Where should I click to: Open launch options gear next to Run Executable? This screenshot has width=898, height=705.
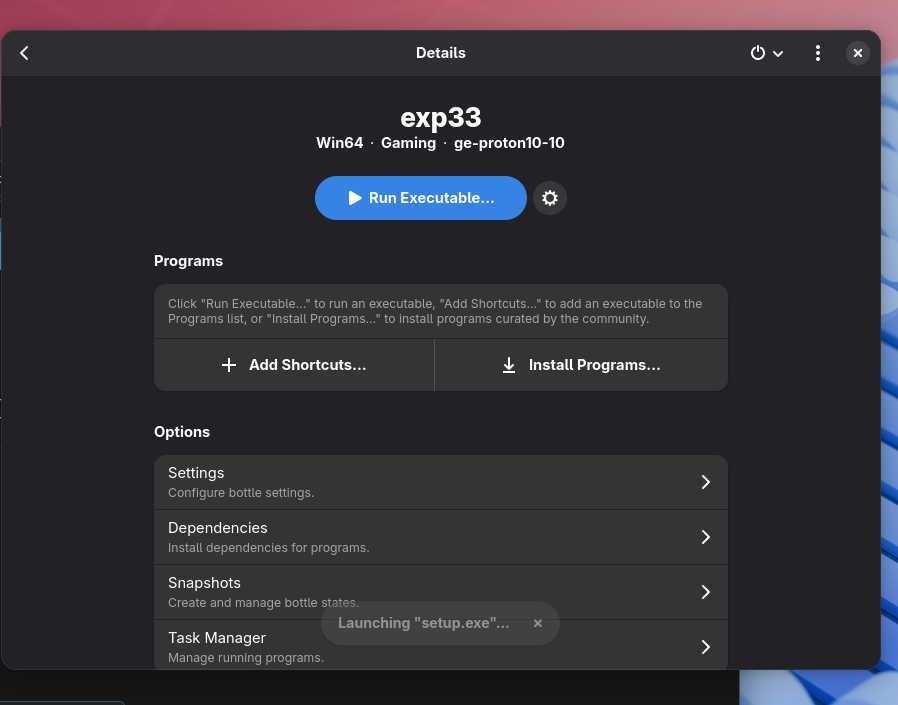(x=550, y=198)
